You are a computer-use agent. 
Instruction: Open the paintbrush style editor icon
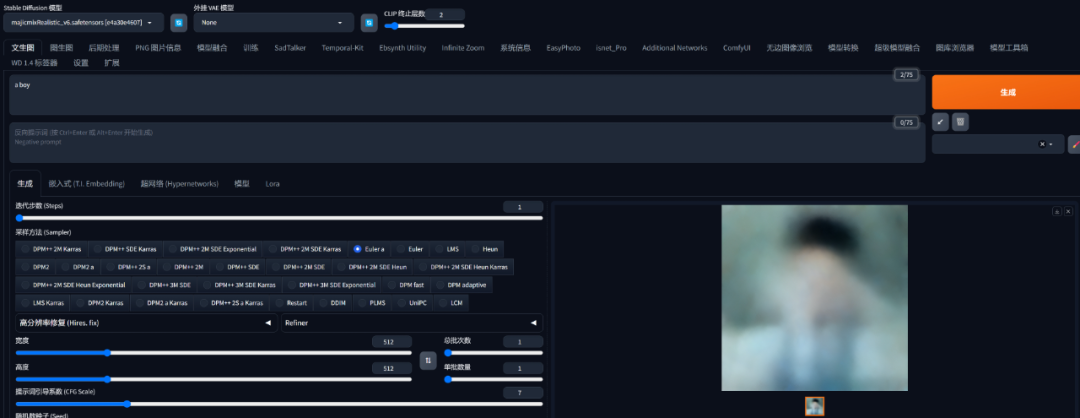pos(1076,144)
